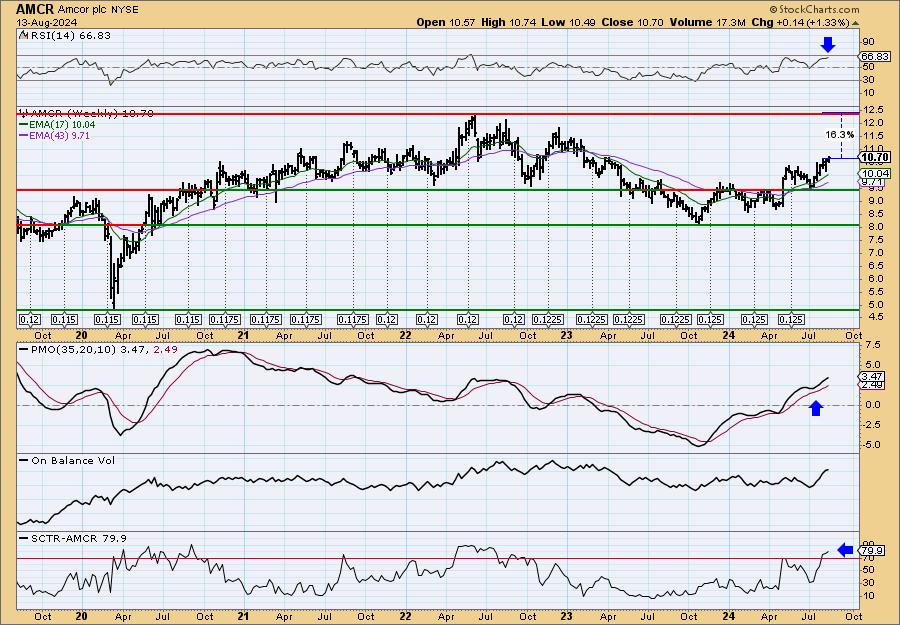This screenshot has width=900, height=625.
Task: Click the AMCR ticker symbol in the header
Action: 34,9
